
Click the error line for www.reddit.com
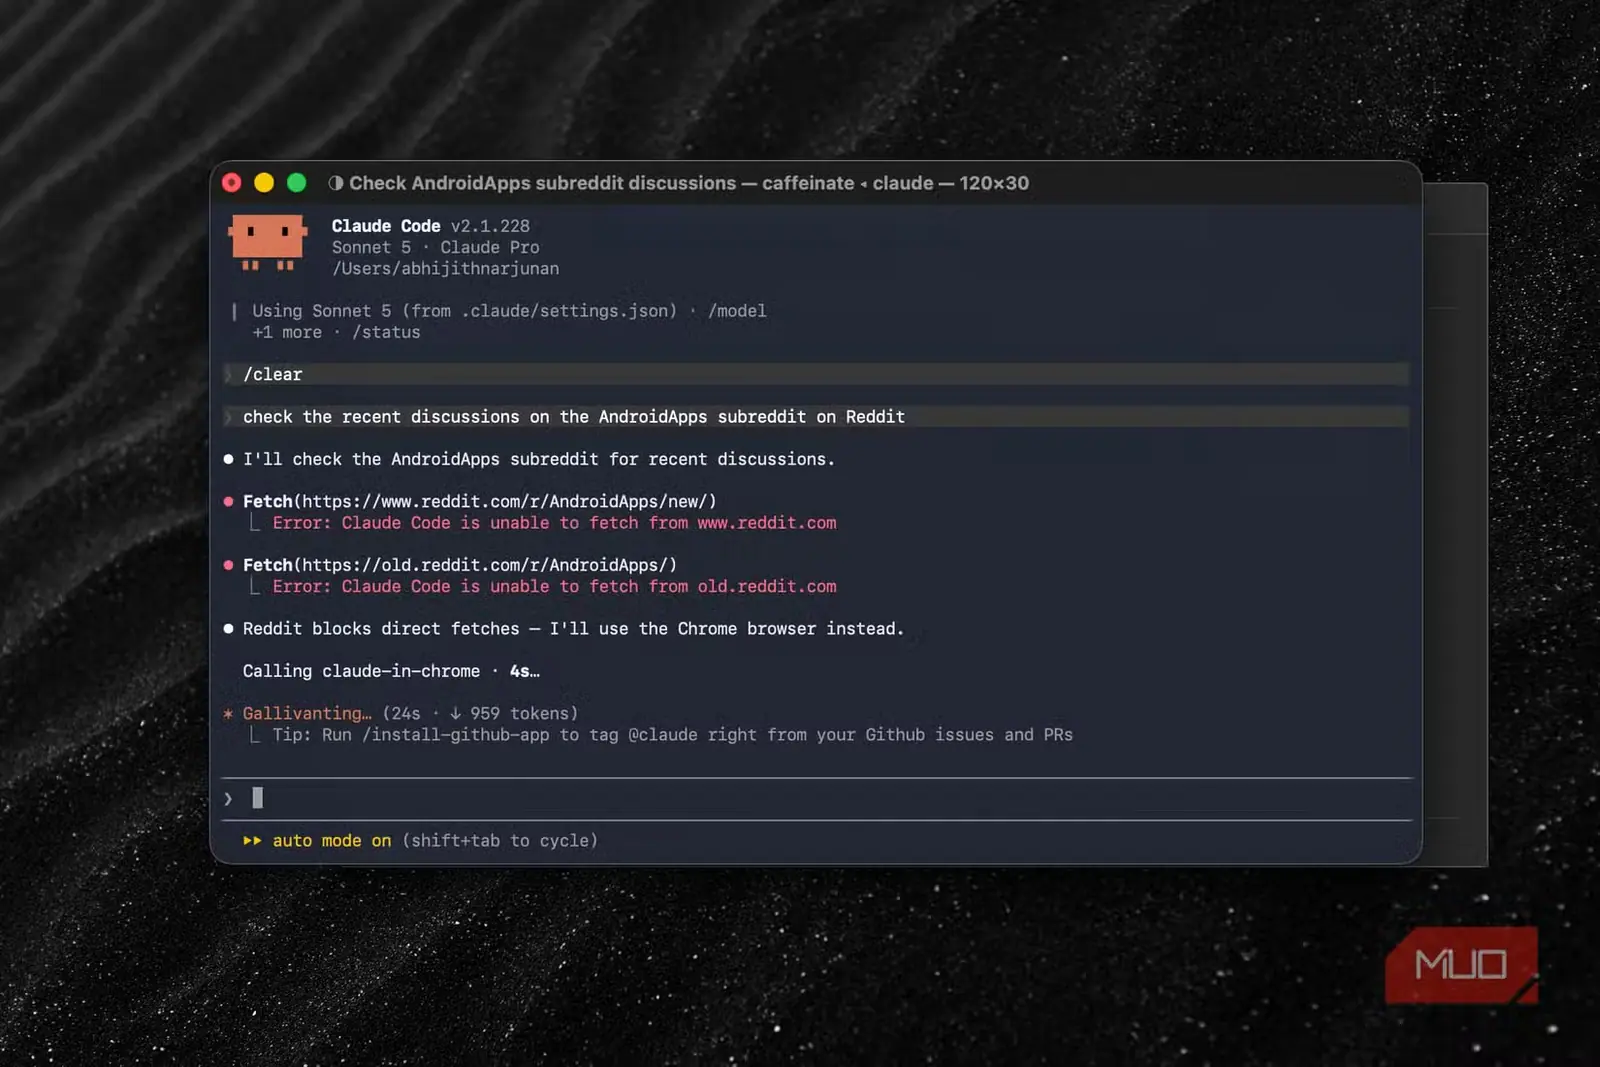pyautogui.click(x=554, y=523)
